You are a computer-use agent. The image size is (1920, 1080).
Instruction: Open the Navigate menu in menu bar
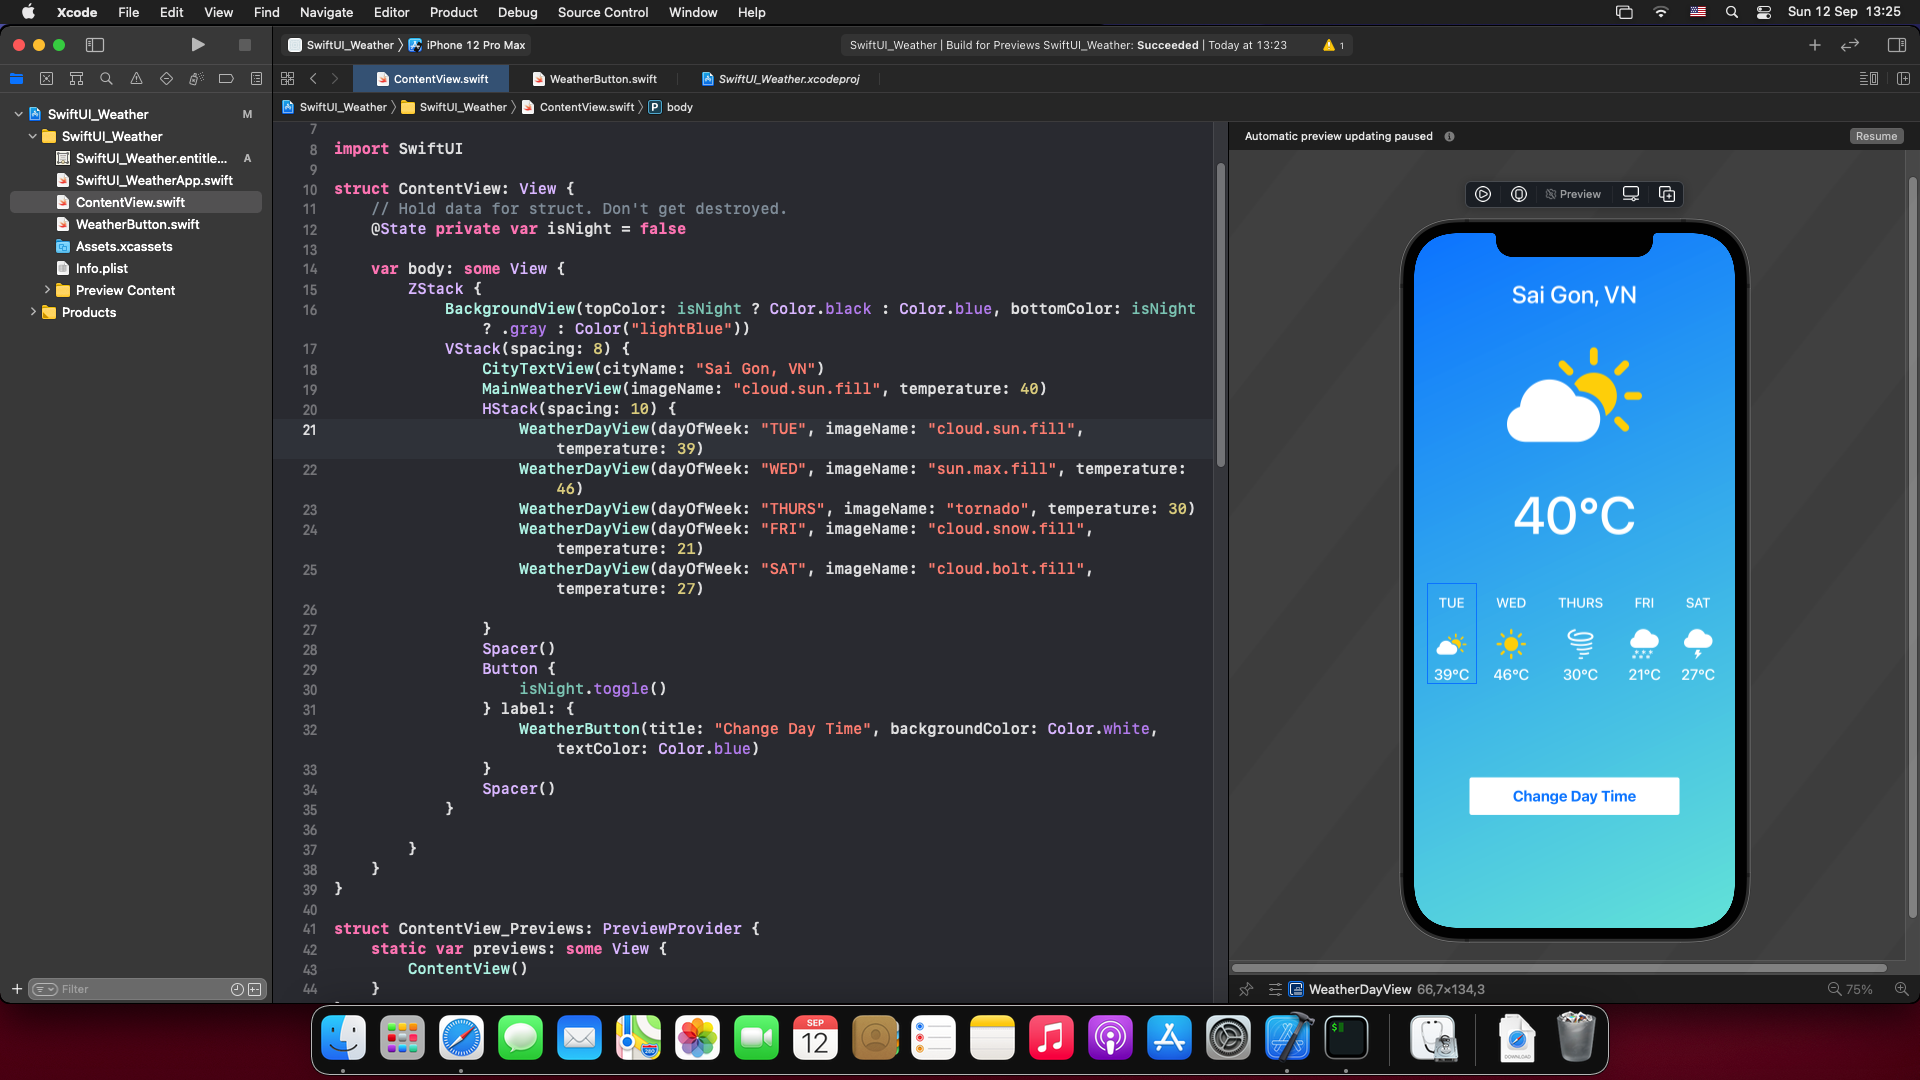click(x=324, y=12)
